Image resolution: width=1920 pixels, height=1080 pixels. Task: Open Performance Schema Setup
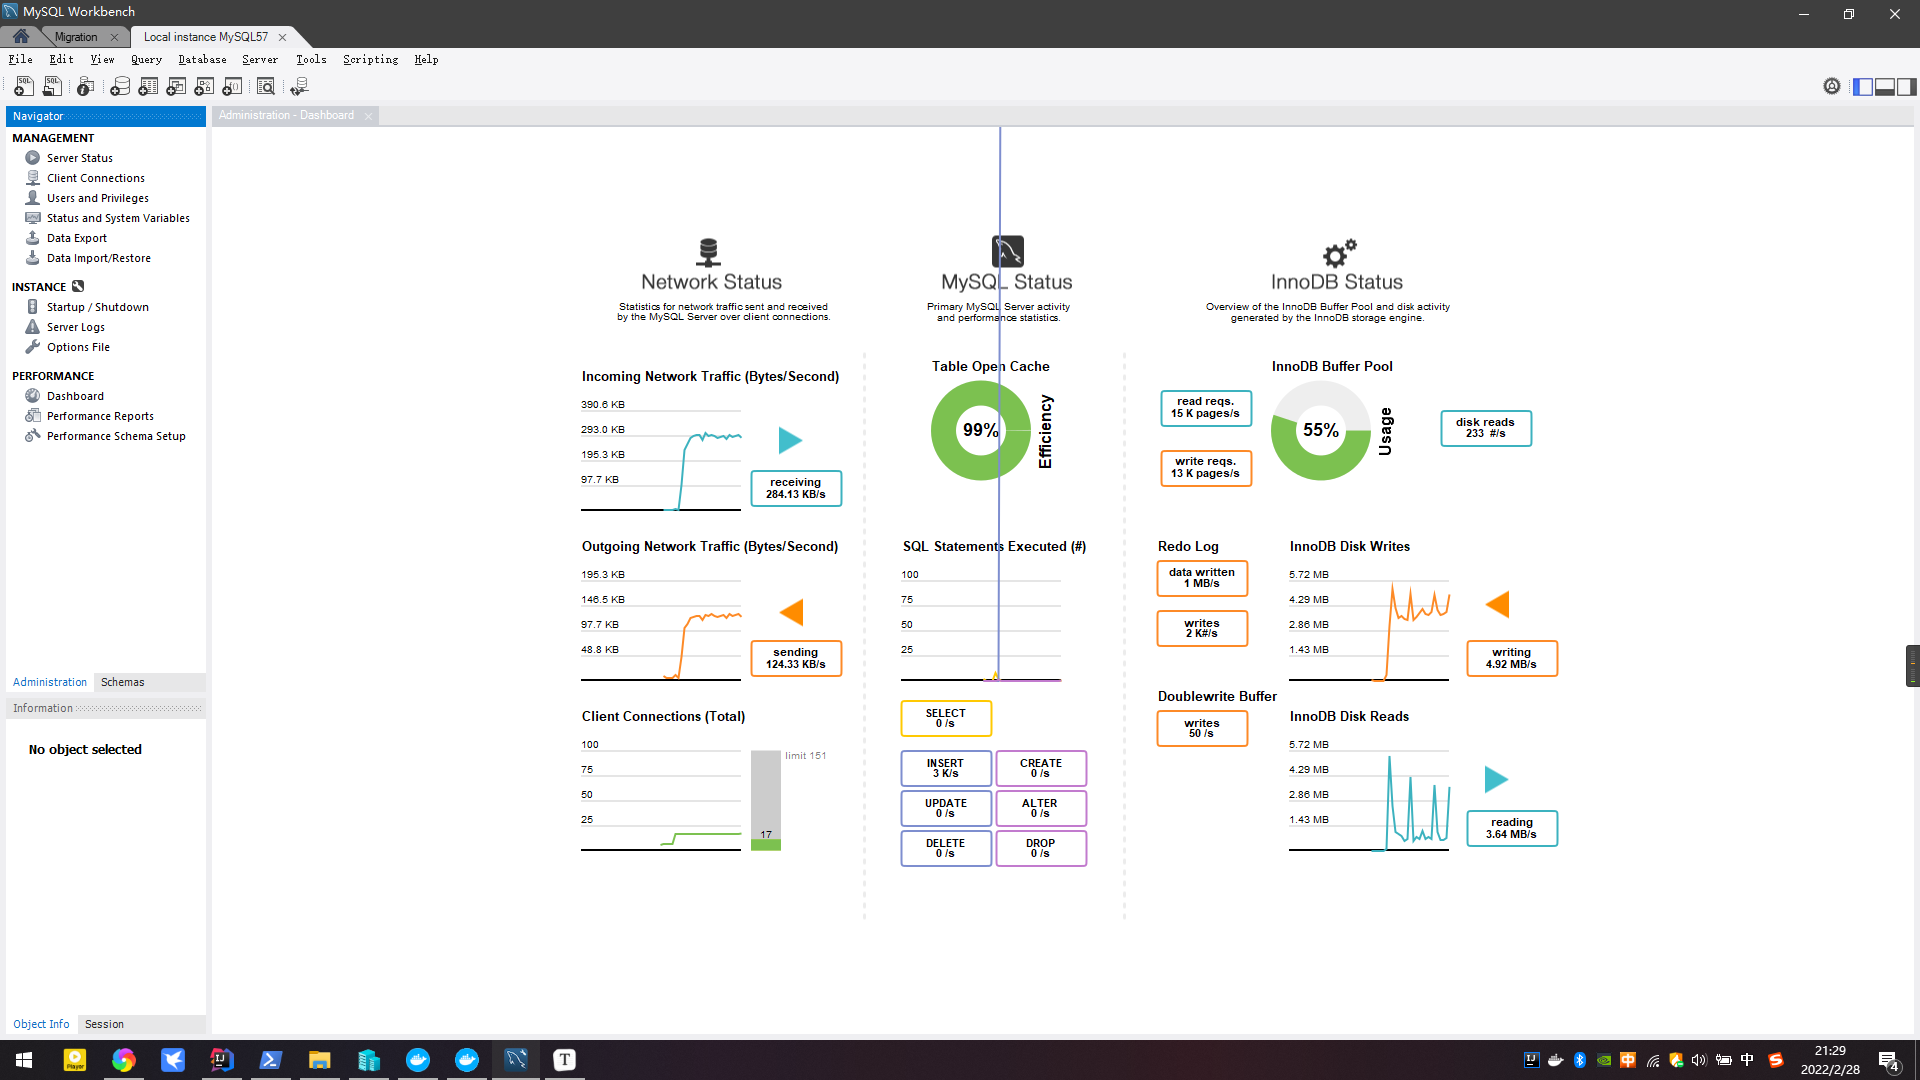116,436
